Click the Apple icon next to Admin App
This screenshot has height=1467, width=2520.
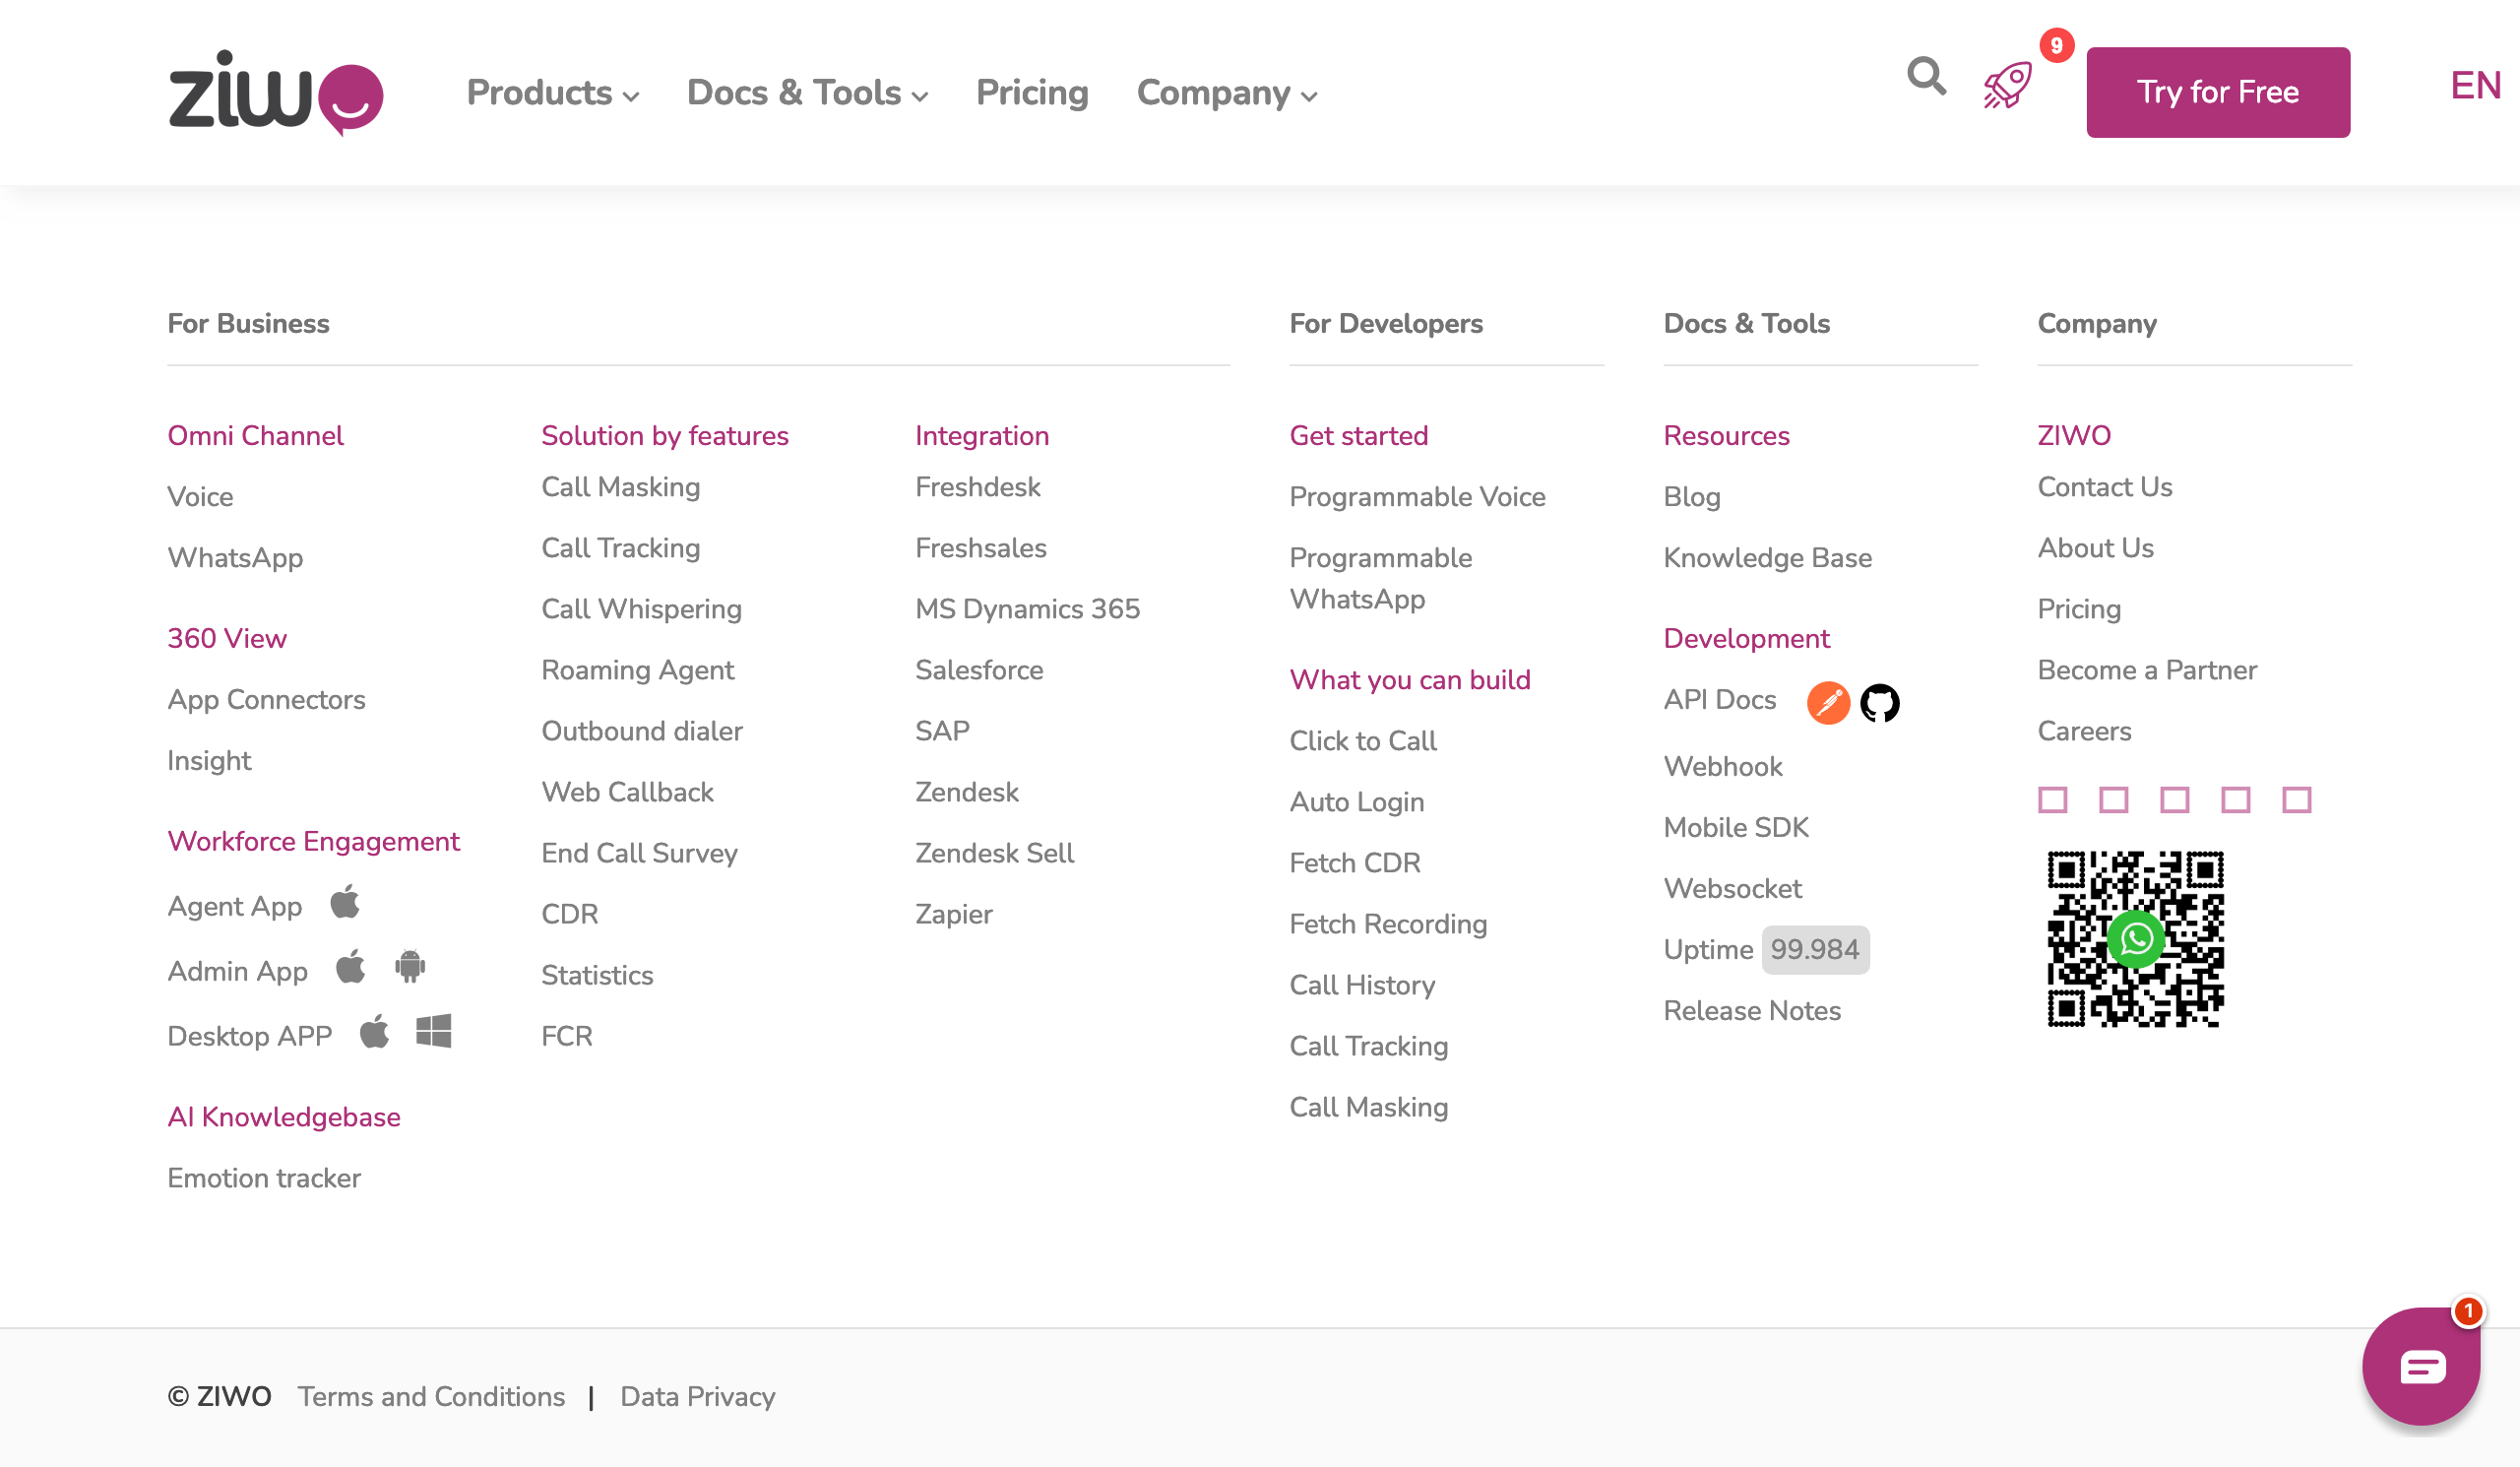[x=350, y=967]
